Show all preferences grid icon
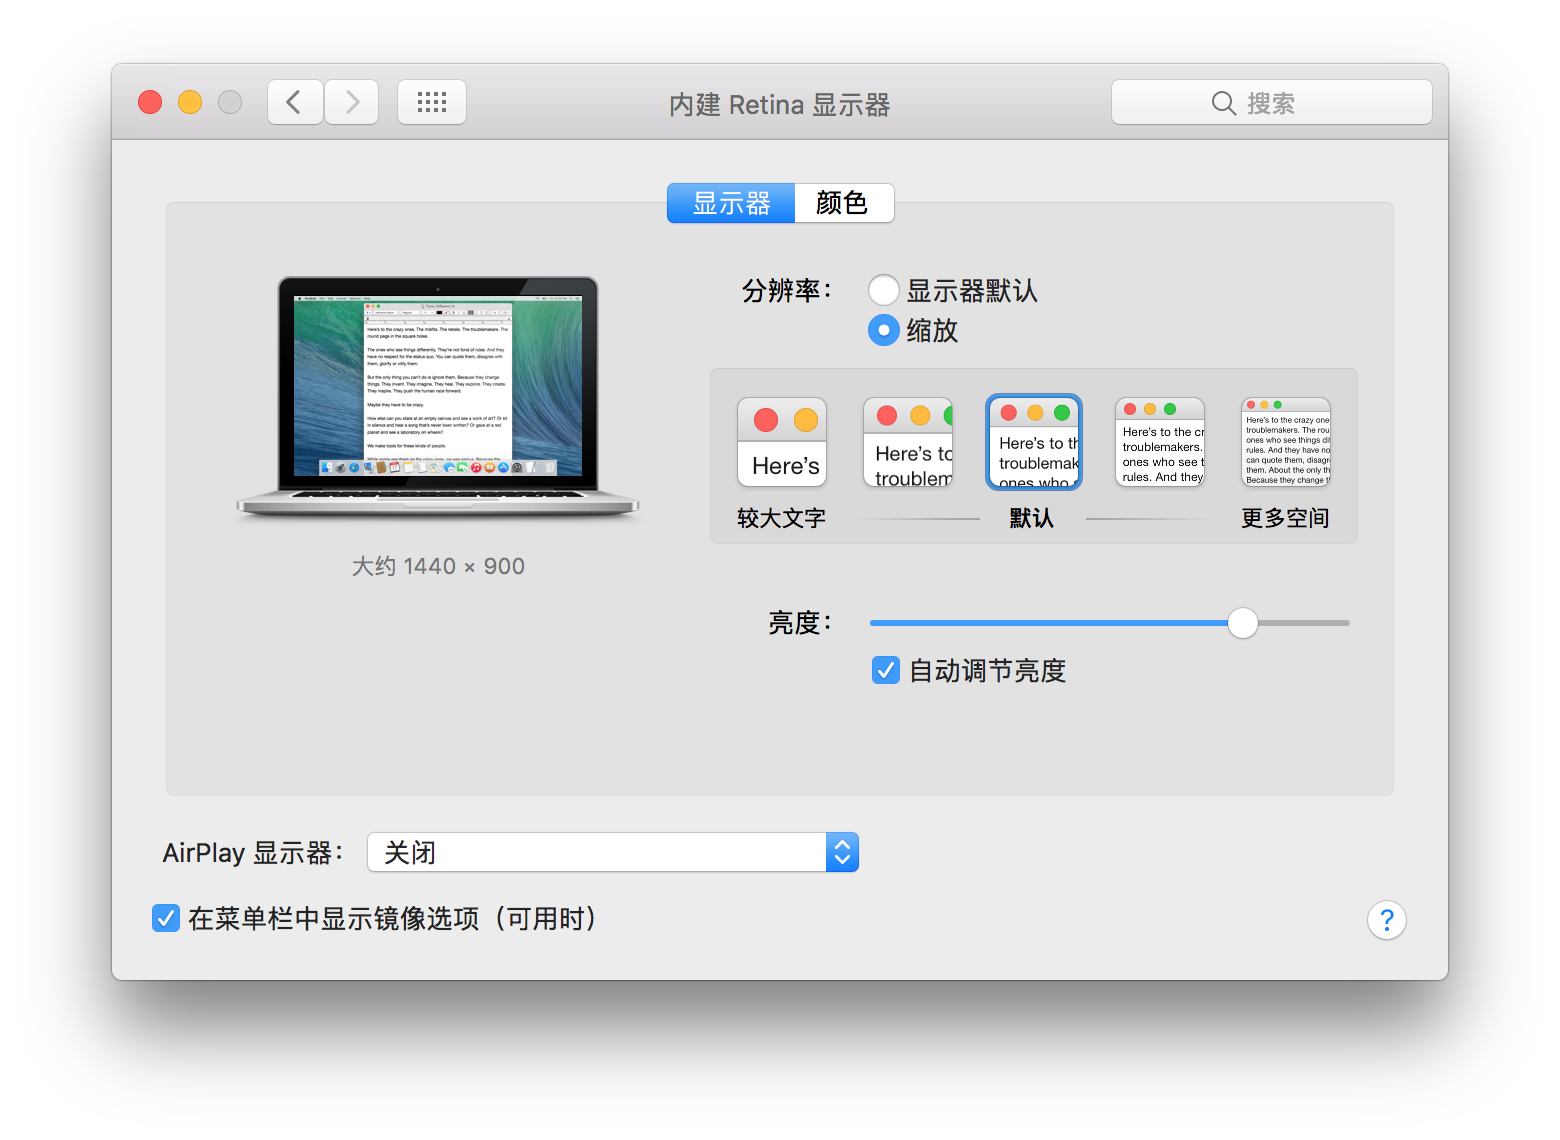1560x1140 pixels. tap(431, 102)
